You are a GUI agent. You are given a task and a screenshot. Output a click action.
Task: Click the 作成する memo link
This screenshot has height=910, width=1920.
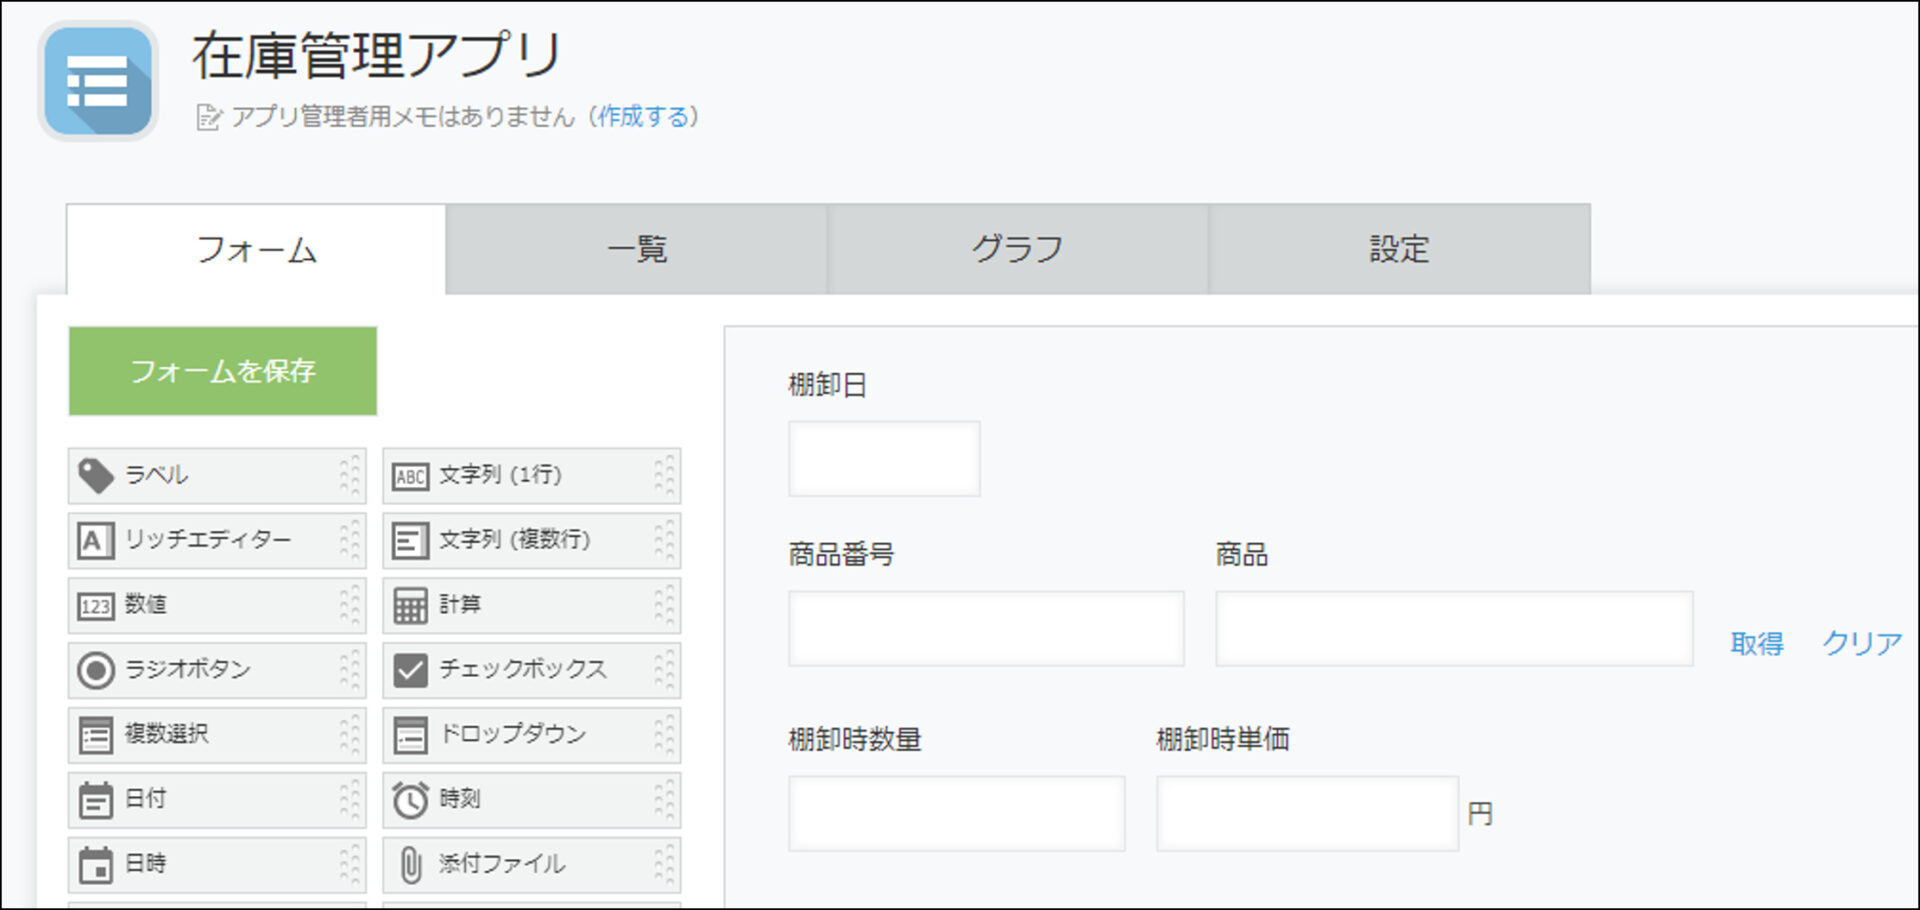click(643, 117)
